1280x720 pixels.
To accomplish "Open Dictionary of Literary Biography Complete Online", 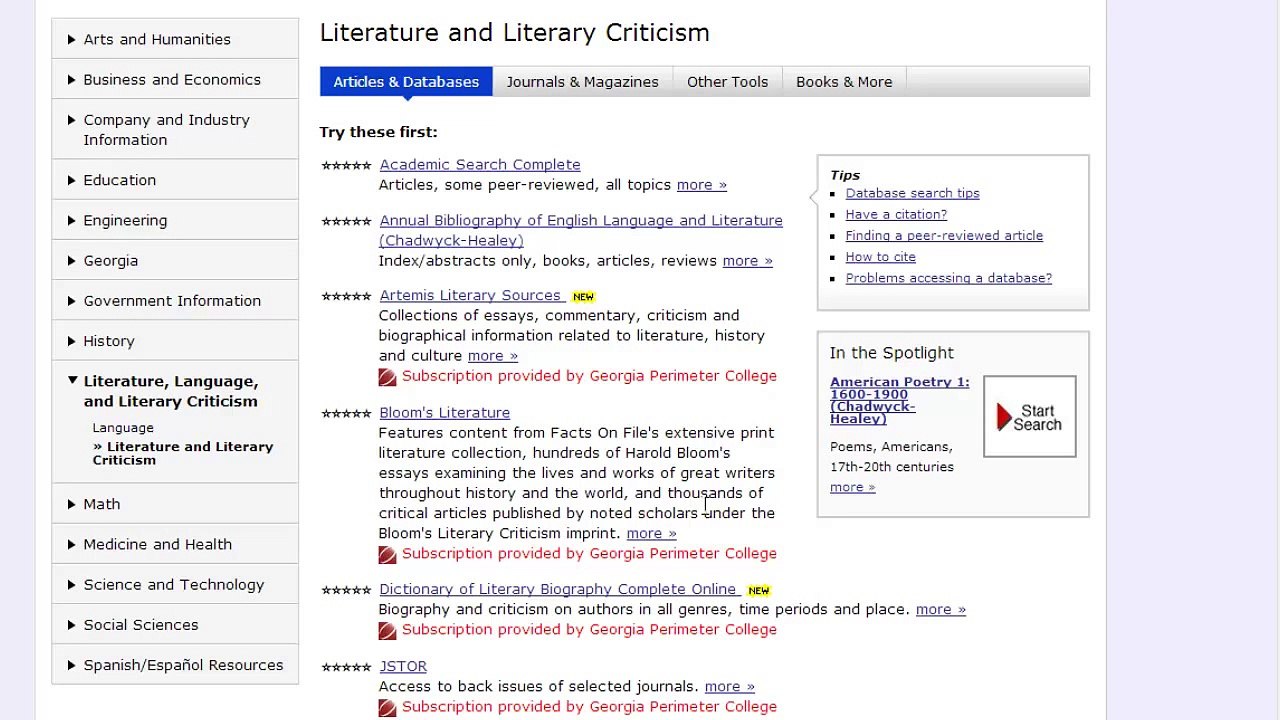I will [x=558, y=589].
